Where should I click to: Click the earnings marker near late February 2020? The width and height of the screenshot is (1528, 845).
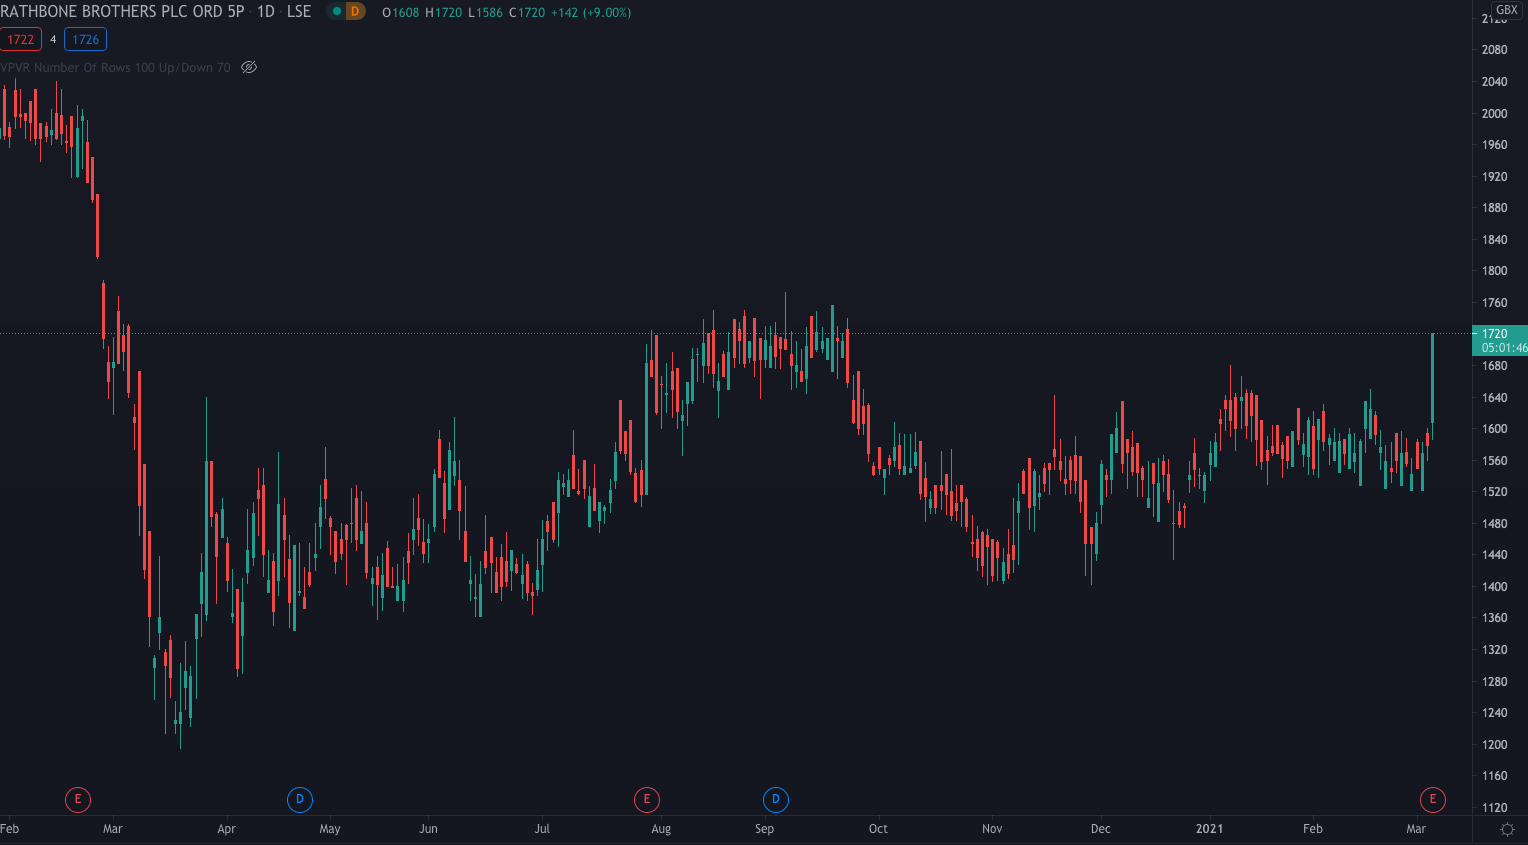pyautogui.click(x=78, y=799)
